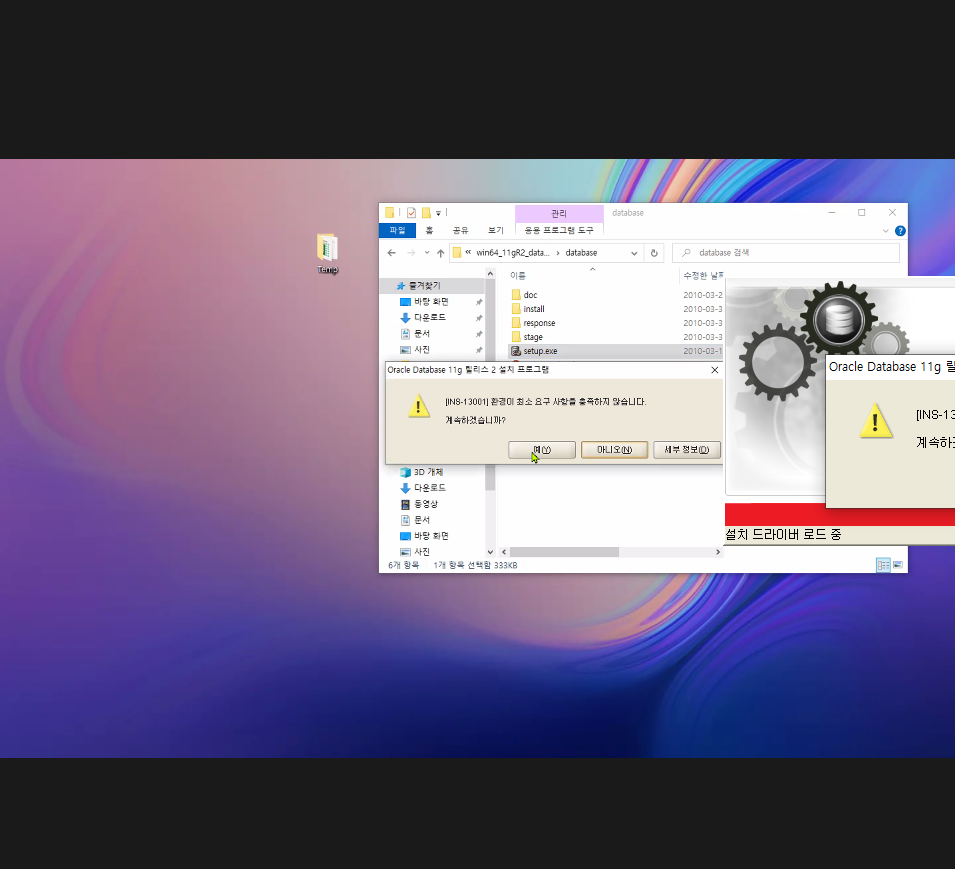Viewport: 955px width, 869px height.
Task: Open pinned 문서 under 즐겨찾기
Action: click(x=422, y=333)
